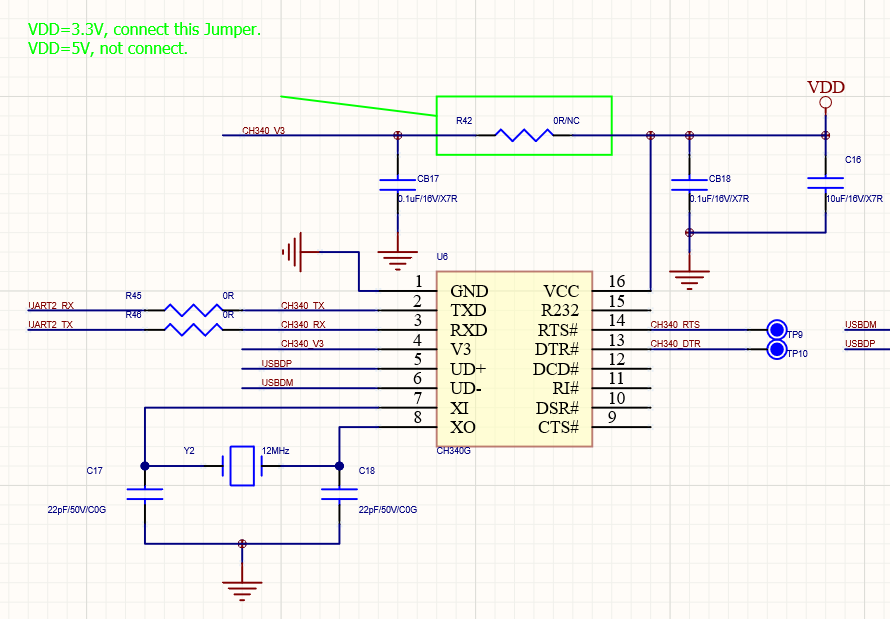This screenshot has width=890, height=619.
Task: Click the C18 designator label
Action: click(x=367, y=470)
